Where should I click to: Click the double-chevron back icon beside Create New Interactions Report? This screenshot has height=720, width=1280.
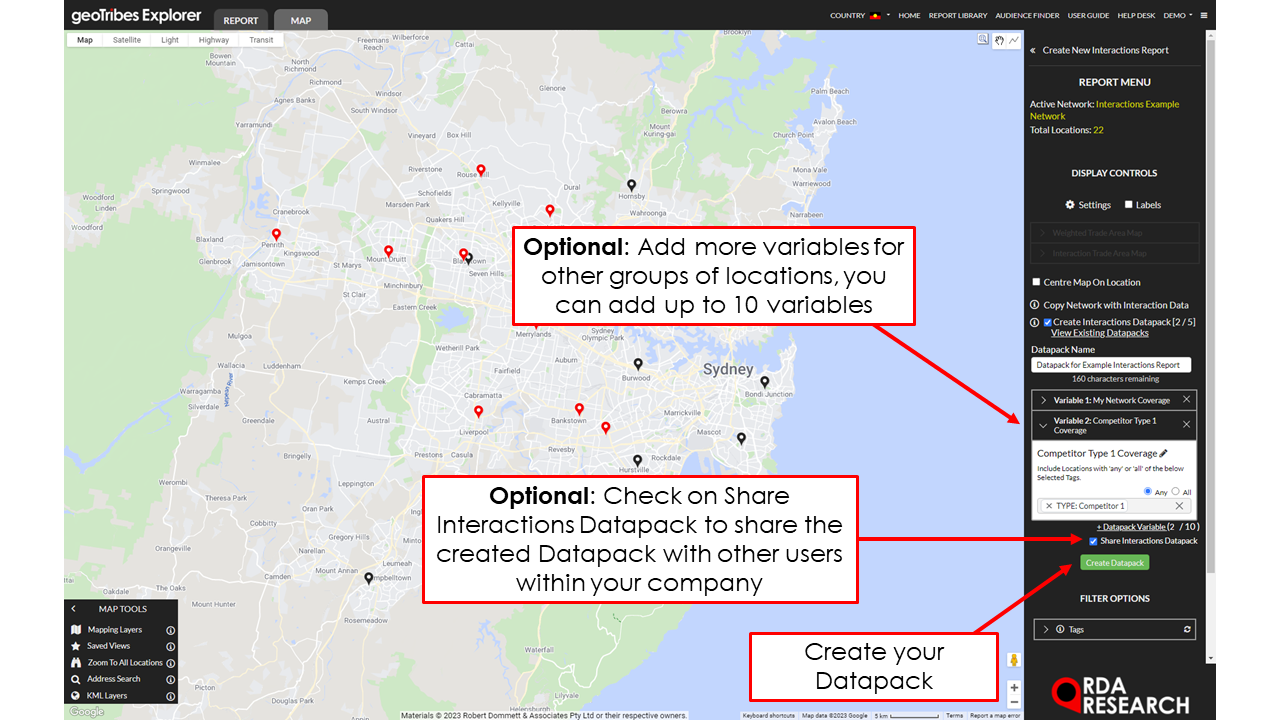[1034, 50]
